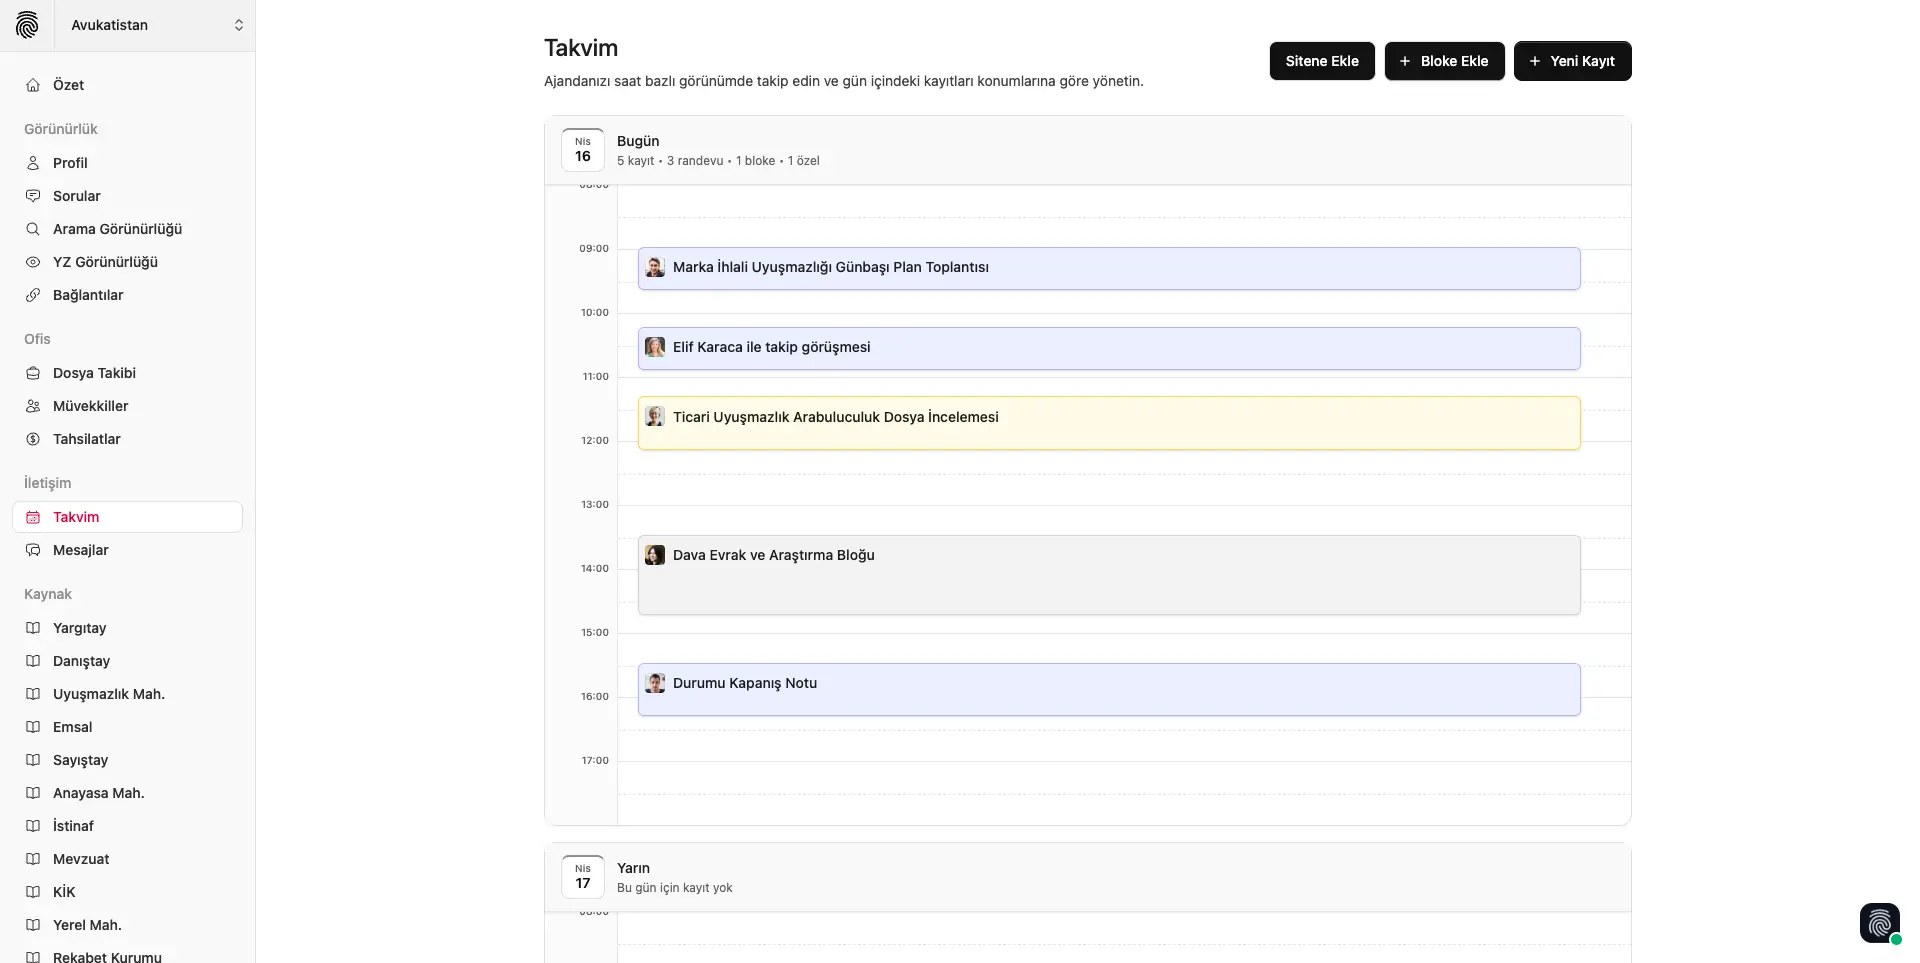Go to Yargıtay resource page
The width and height of the screenshot is (1920, 963).
tap(79, 628)
